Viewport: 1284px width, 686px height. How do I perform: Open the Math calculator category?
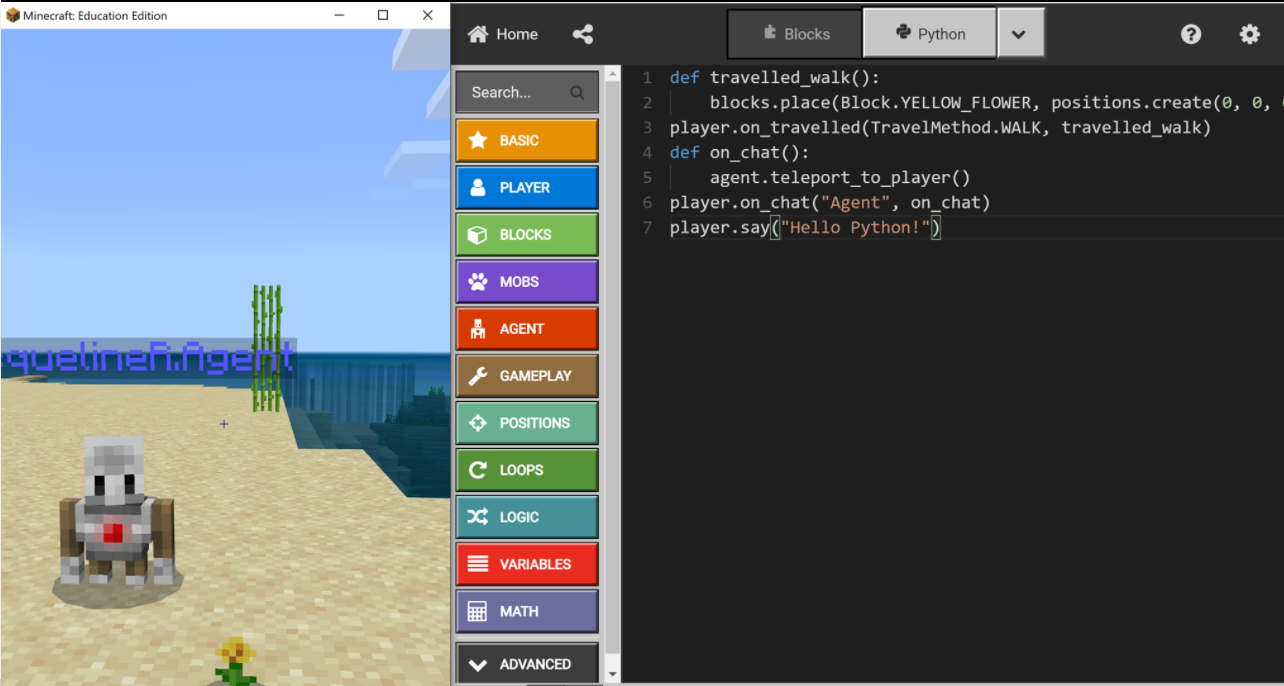(x=527, y=611)
